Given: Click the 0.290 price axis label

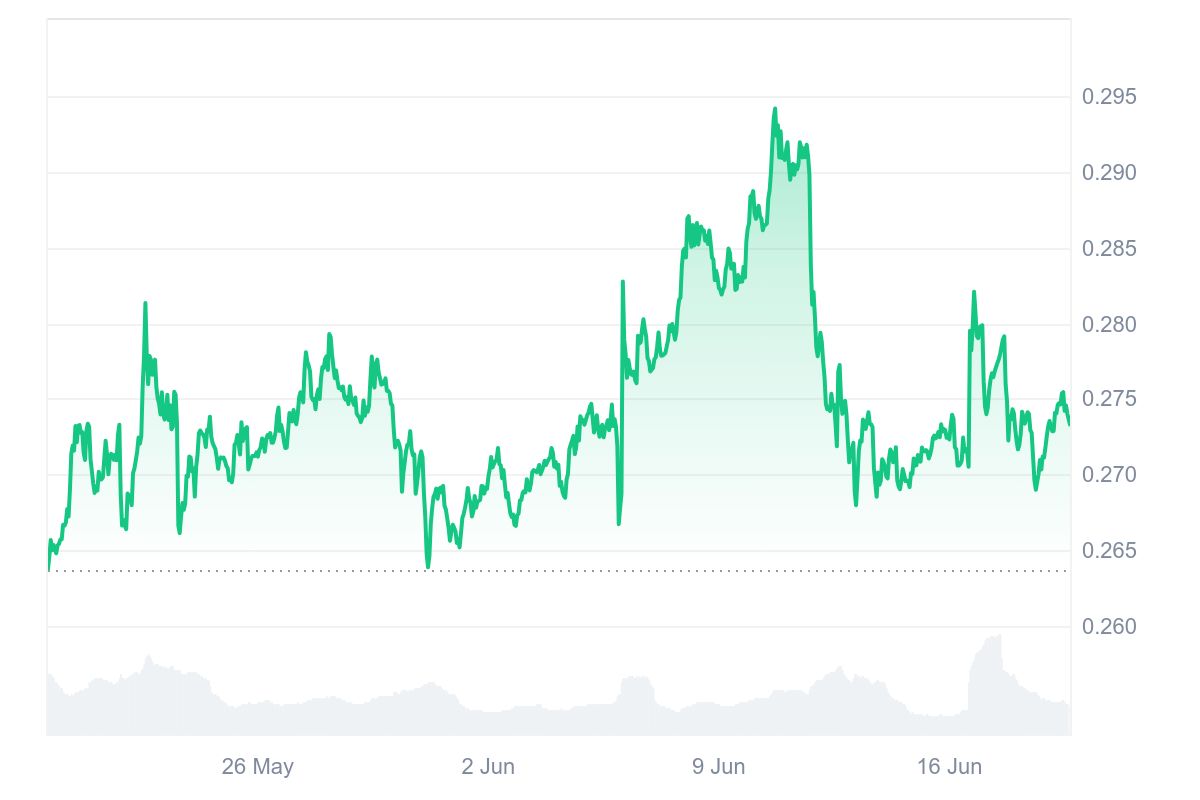Looking at the screenshot, I should [x=1110, y=173].
